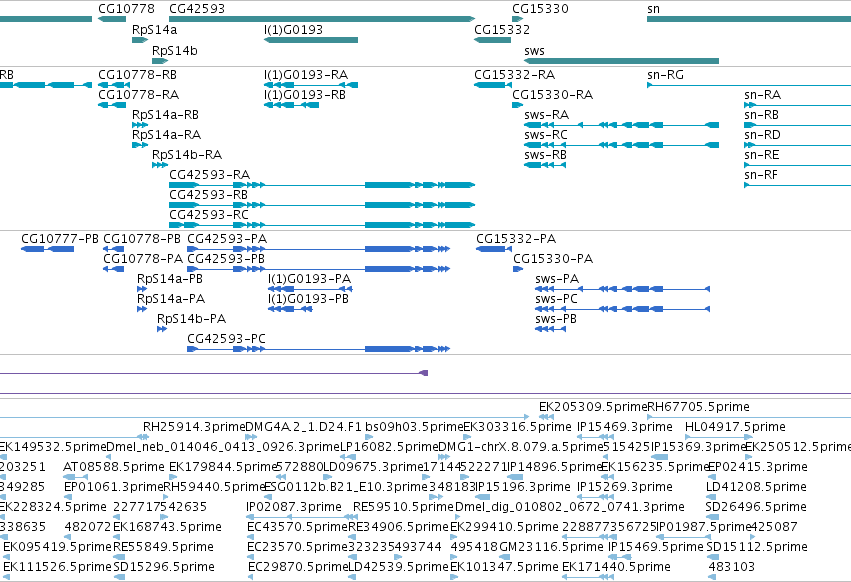
Task: Select transcript CG10778-RB
Action: pyautogui.click(x=112, y=85)
